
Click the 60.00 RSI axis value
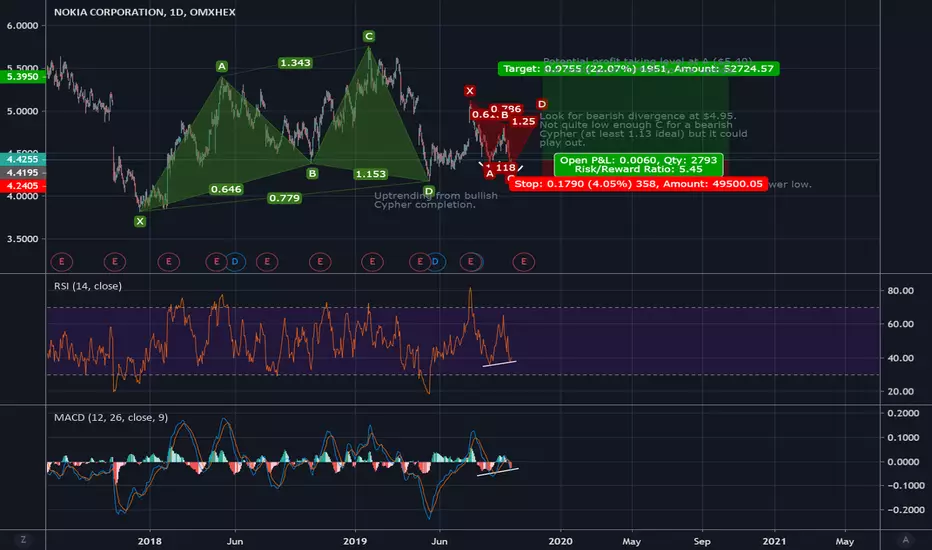pyautogui.click(x=900, y=324)
